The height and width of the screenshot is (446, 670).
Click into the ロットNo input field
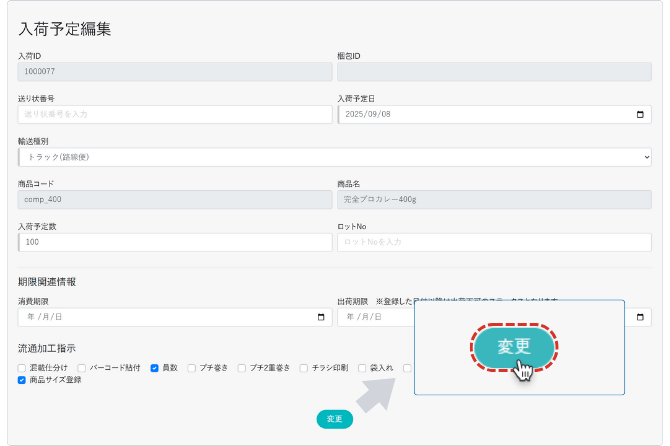point(494,242)
